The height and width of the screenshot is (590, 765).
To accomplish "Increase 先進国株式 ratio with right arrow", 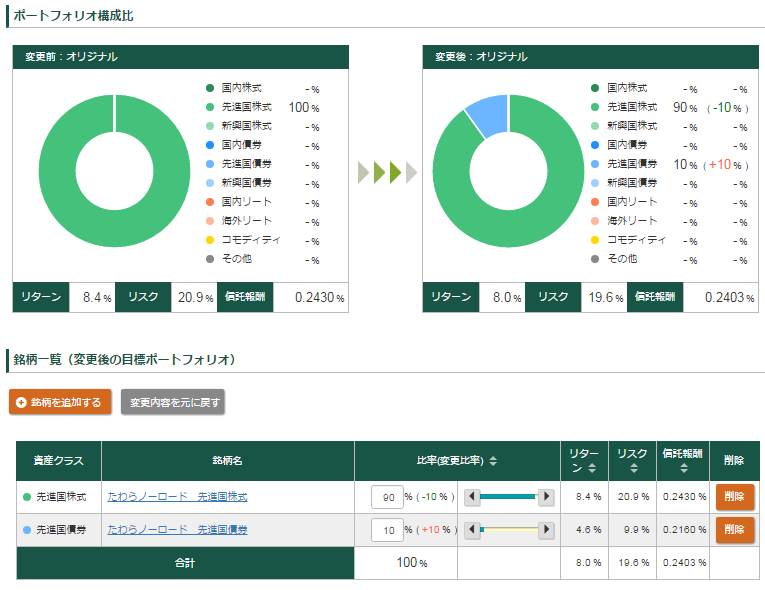I will (x=546, y=497).
